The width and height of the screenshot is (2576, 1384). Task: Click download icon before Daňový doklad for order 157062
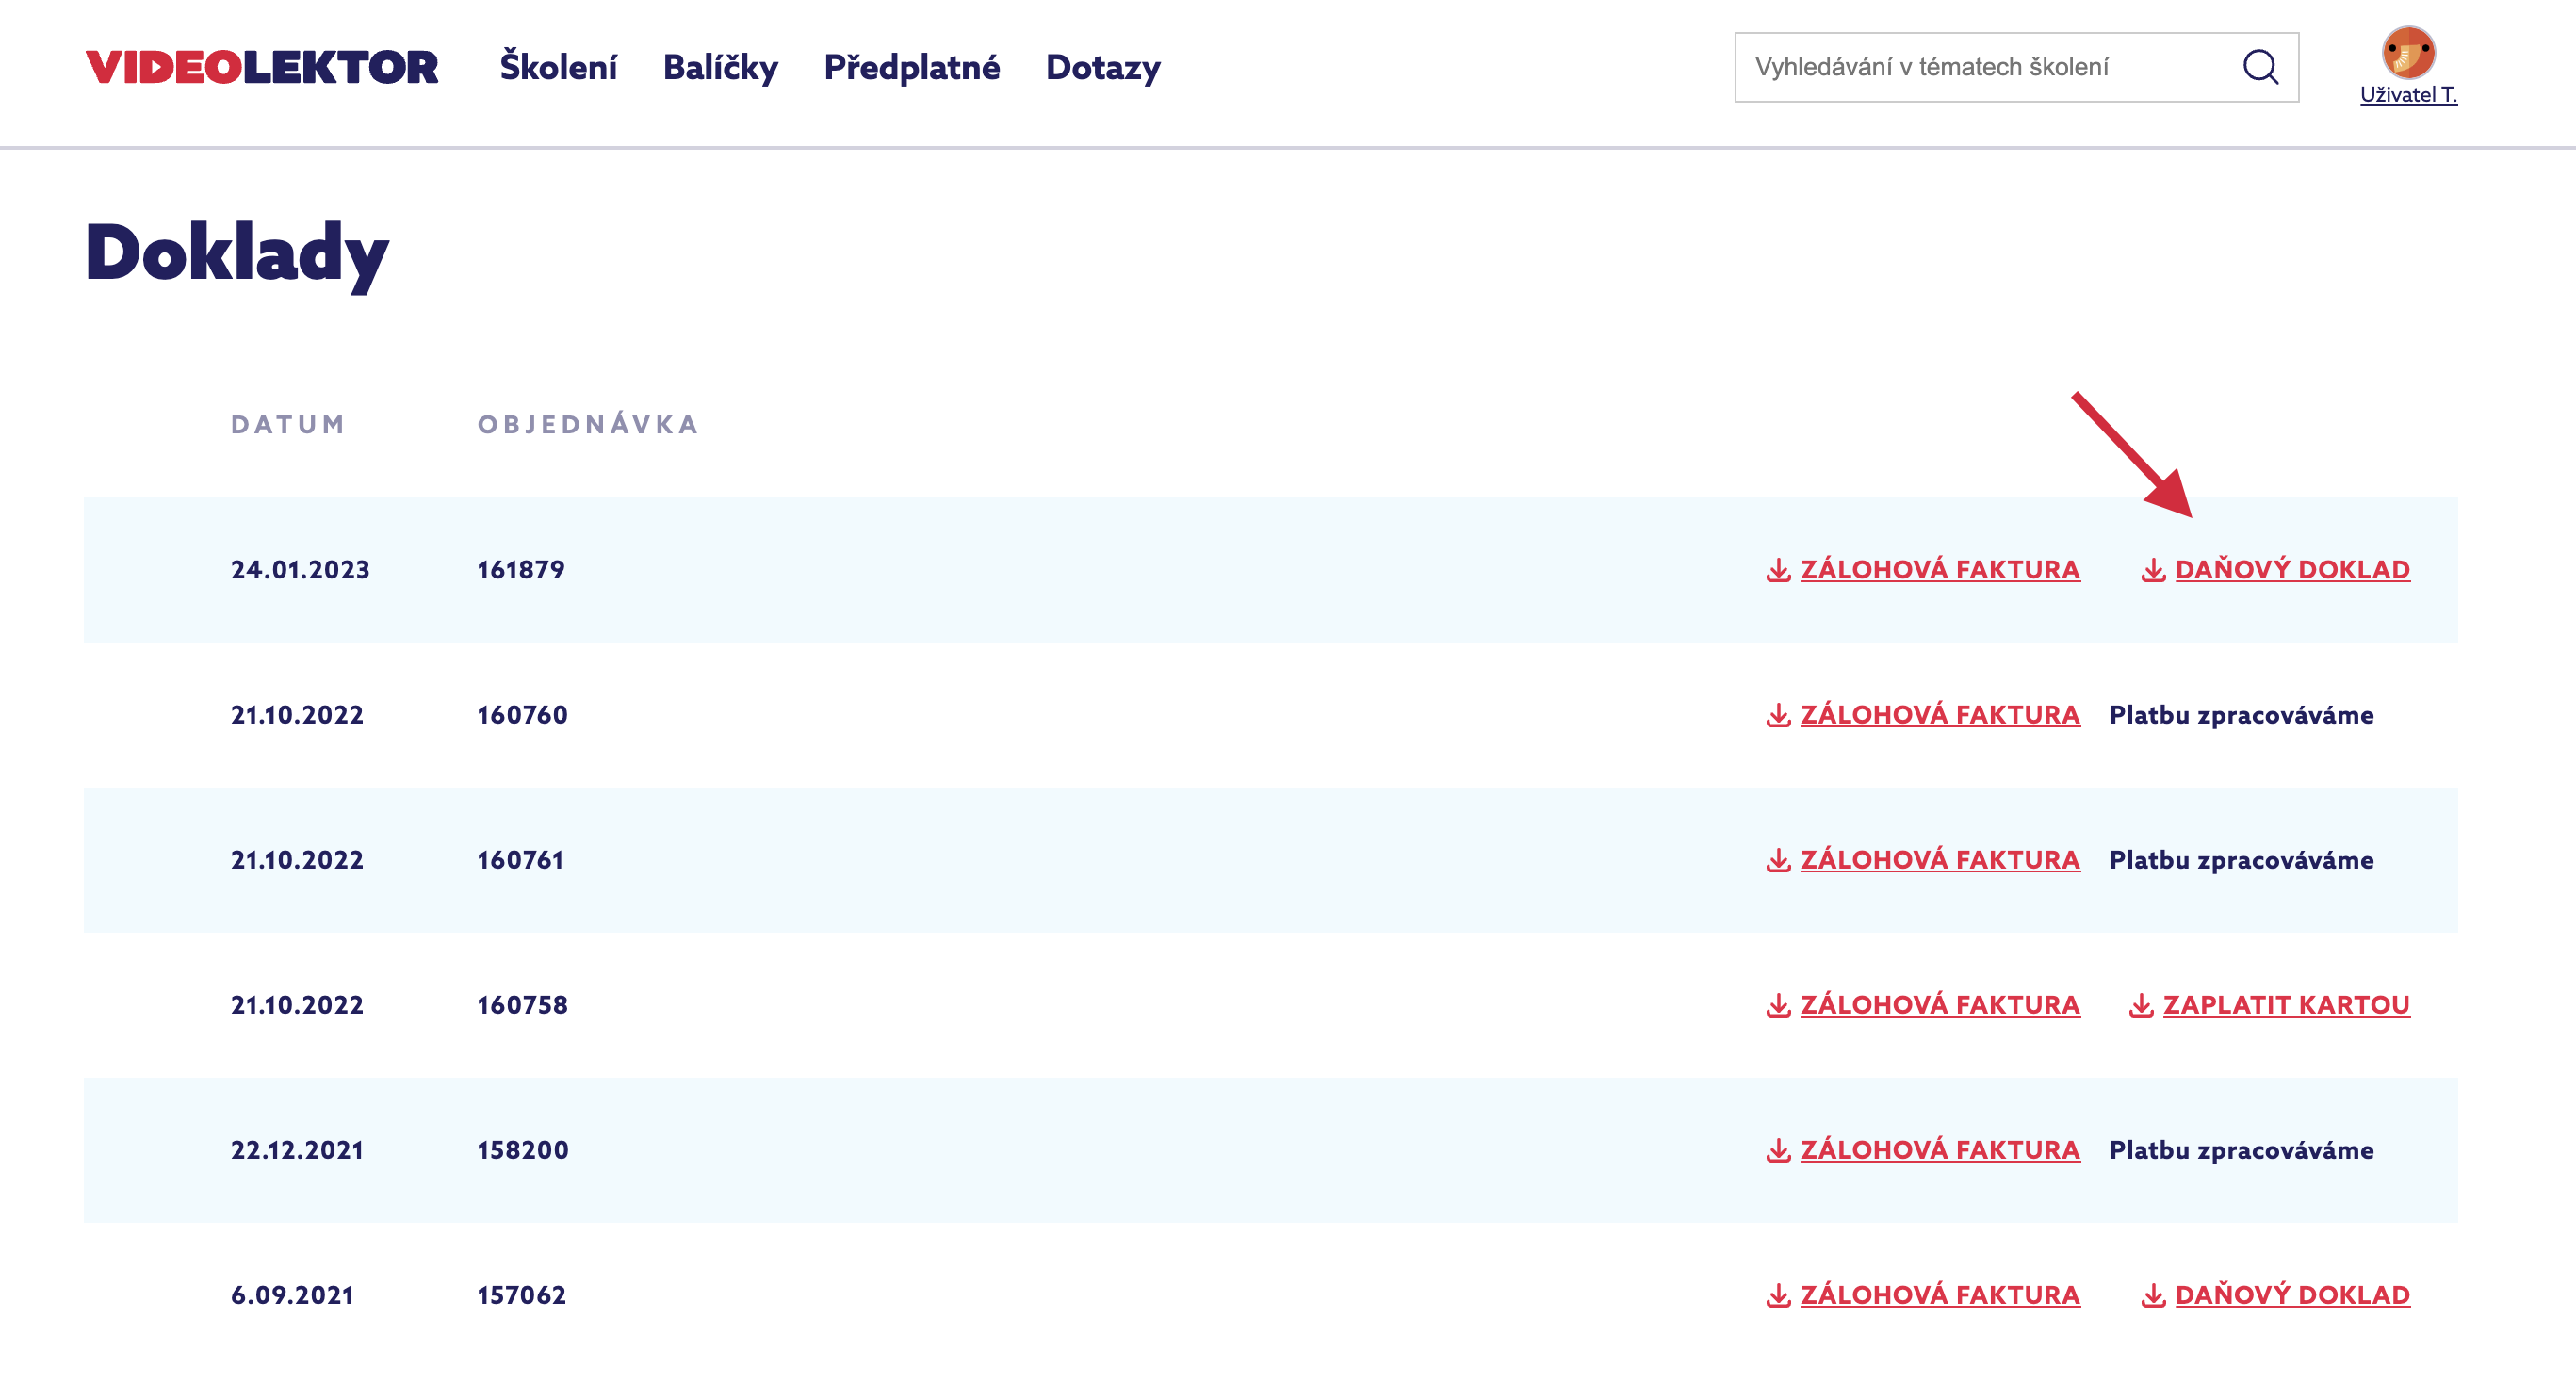click(x=2153, y=1295)
